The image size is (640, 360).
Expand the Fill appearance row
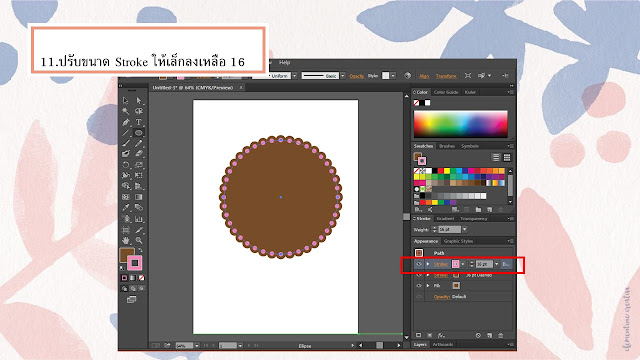[x=428, y=286]
